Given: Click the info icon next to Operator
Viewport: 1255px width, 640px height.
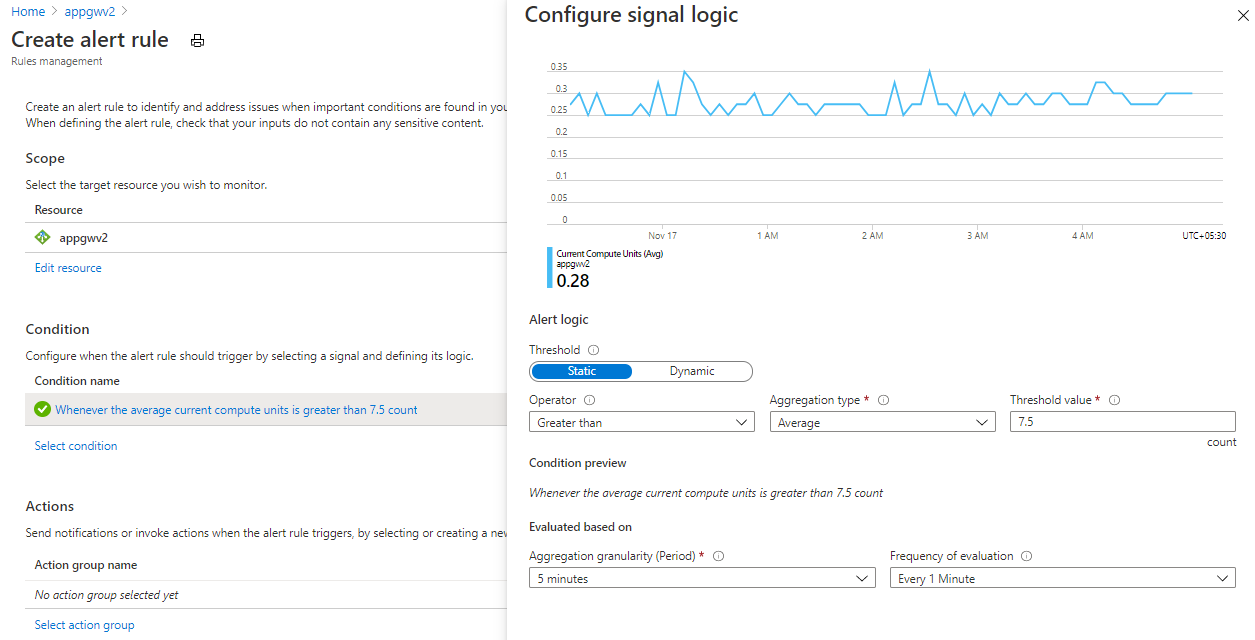Looking at the screenshot, I should (589, 400).
